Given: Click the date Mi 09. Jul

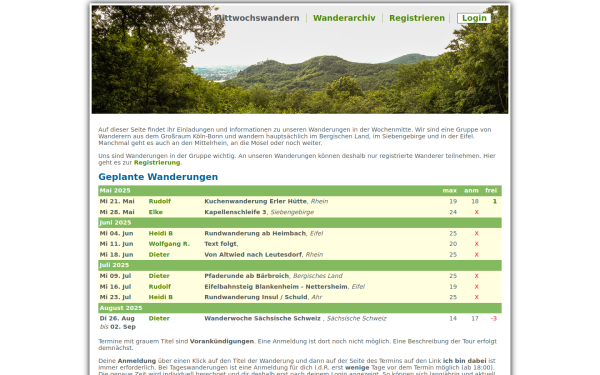Looking at the screenshot, I should point(116,276).
